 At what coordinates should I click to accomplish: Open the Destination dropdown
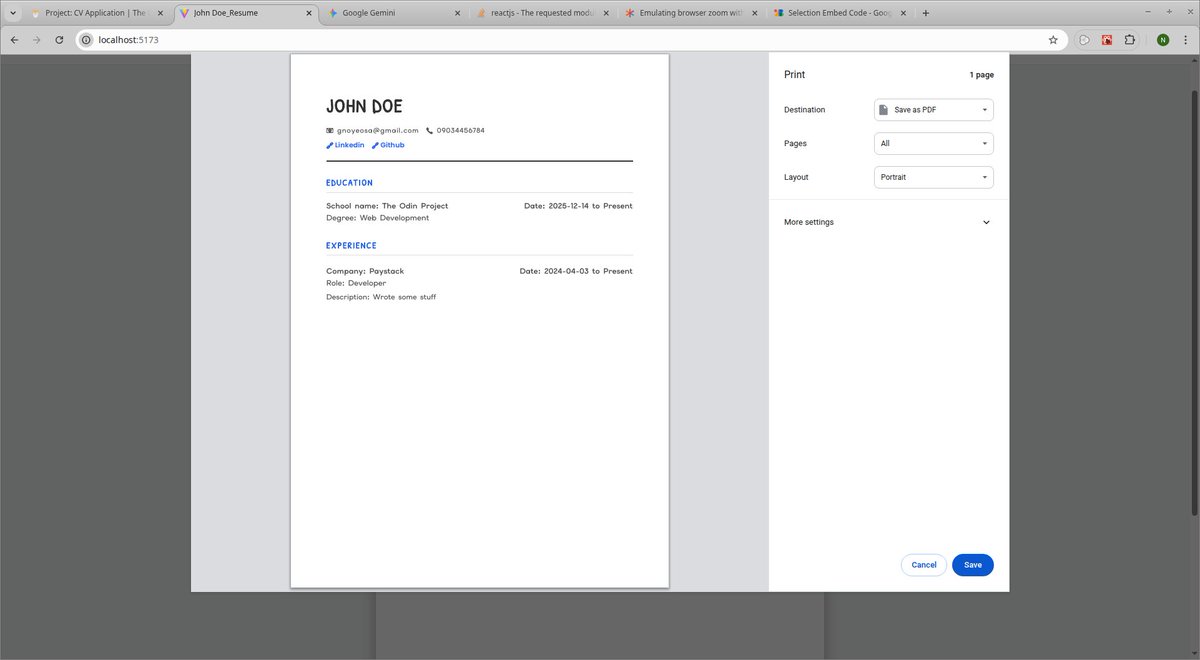tap(932, 109)
